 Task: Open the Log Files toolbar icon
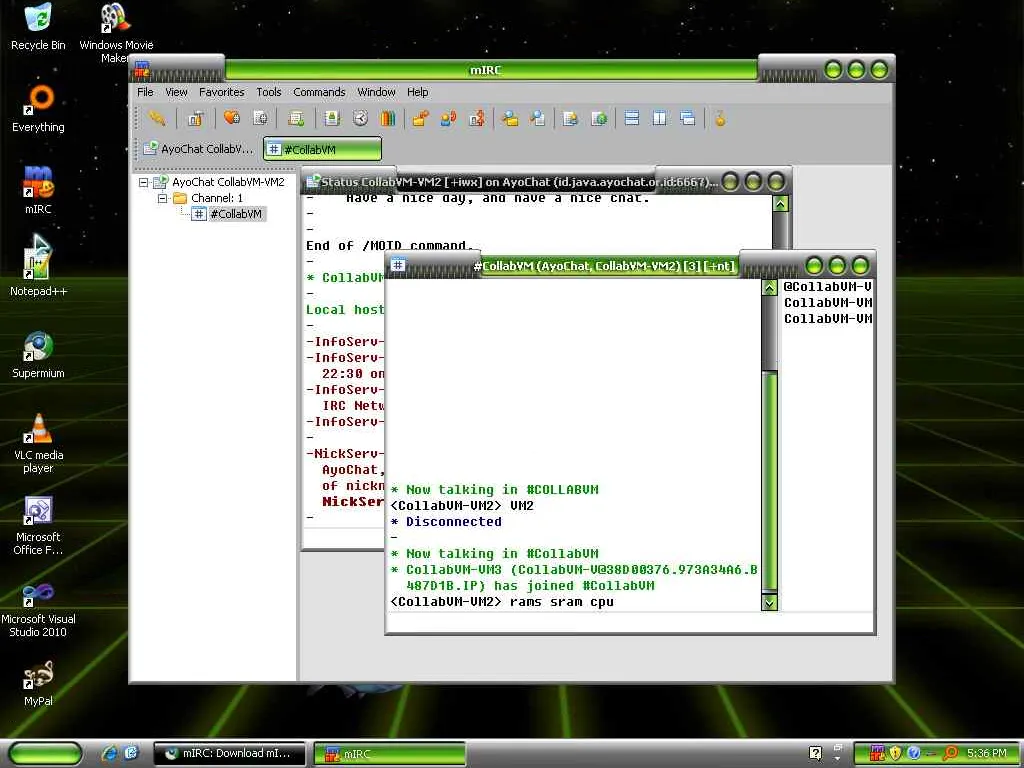tap(537, 118)
